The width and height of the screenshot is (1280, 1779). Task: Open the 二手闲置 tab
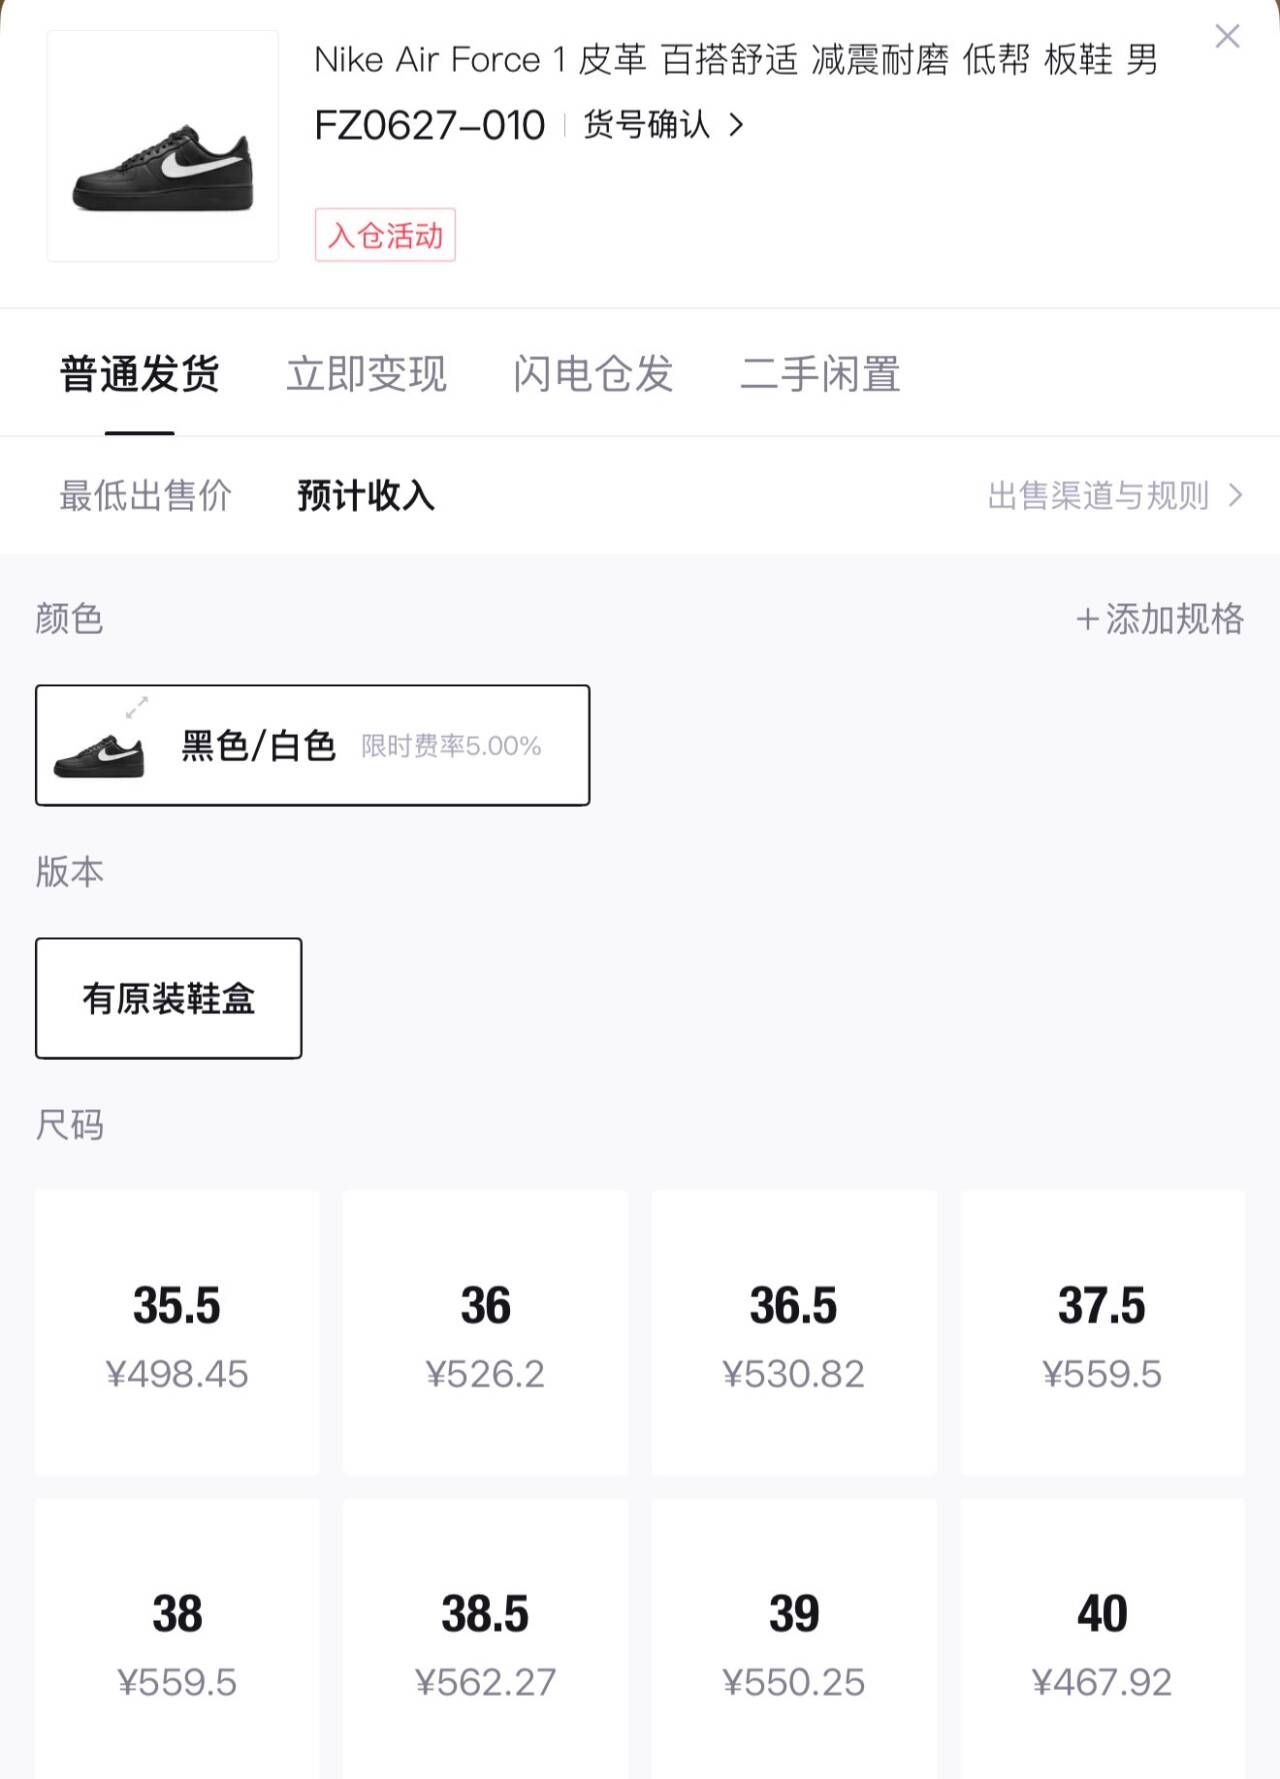[x=820, y=375]
